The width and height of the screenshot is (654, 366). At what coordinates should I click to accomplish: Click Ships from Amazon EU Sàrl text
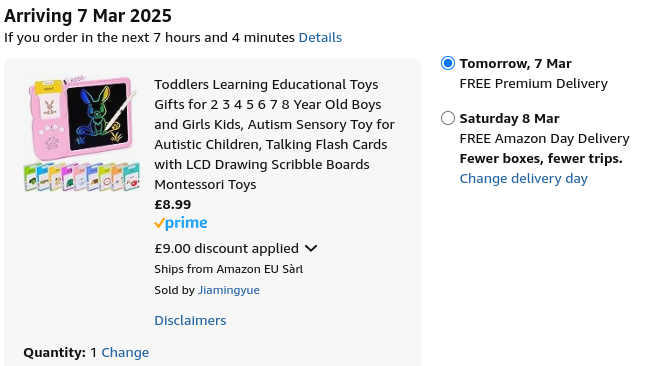229,269
